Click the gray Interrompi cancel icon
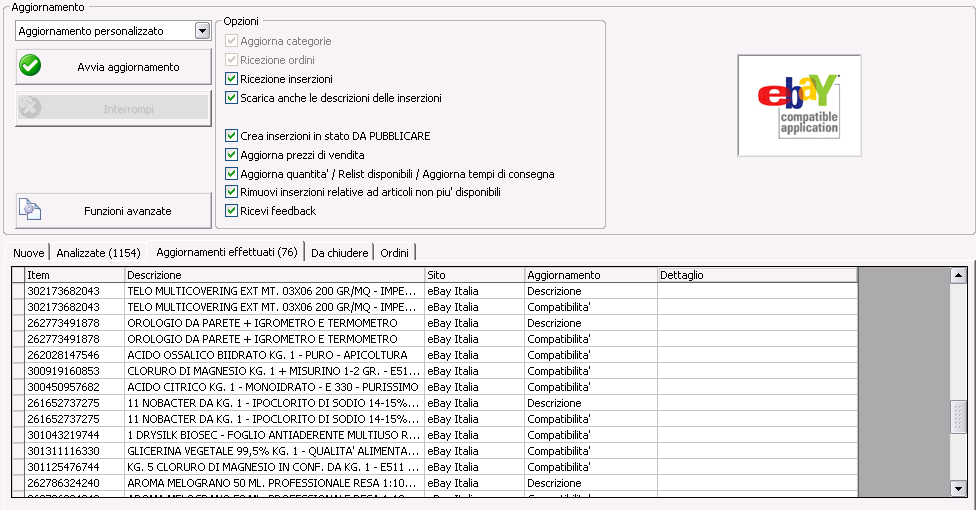The image size is (976, 510). tap(30, 108)
